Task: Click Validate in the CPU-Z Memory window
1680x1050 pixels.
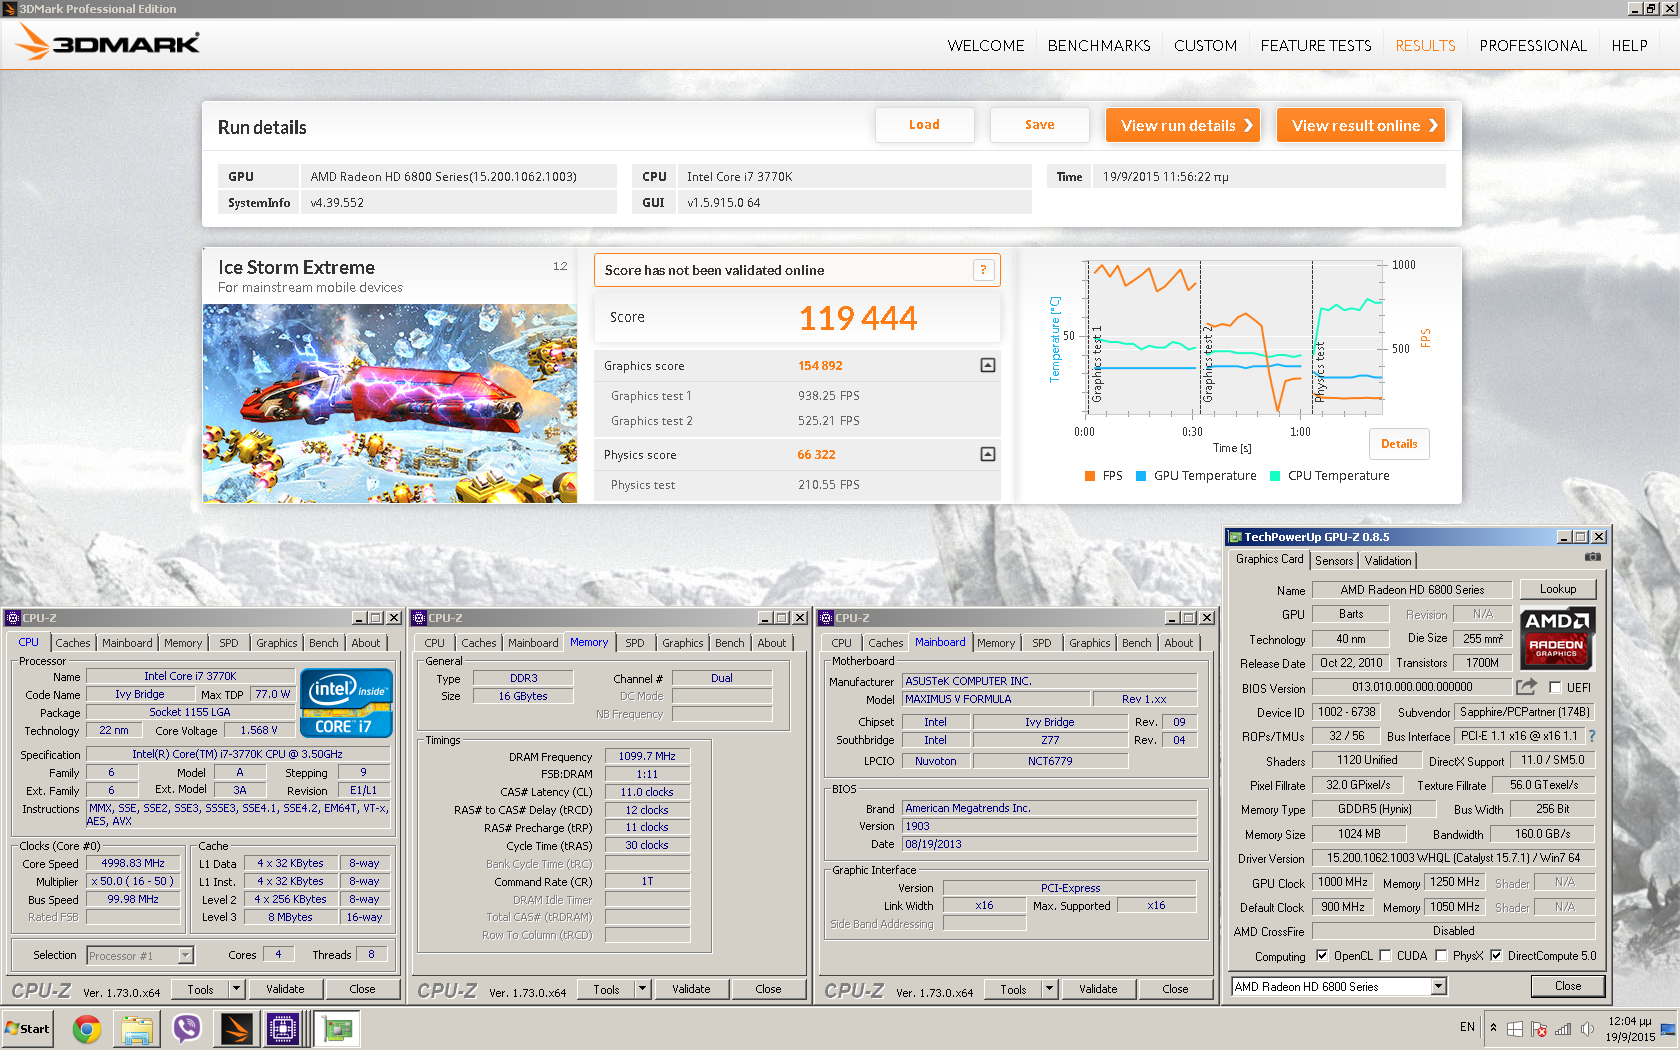Action: (691, 989)
